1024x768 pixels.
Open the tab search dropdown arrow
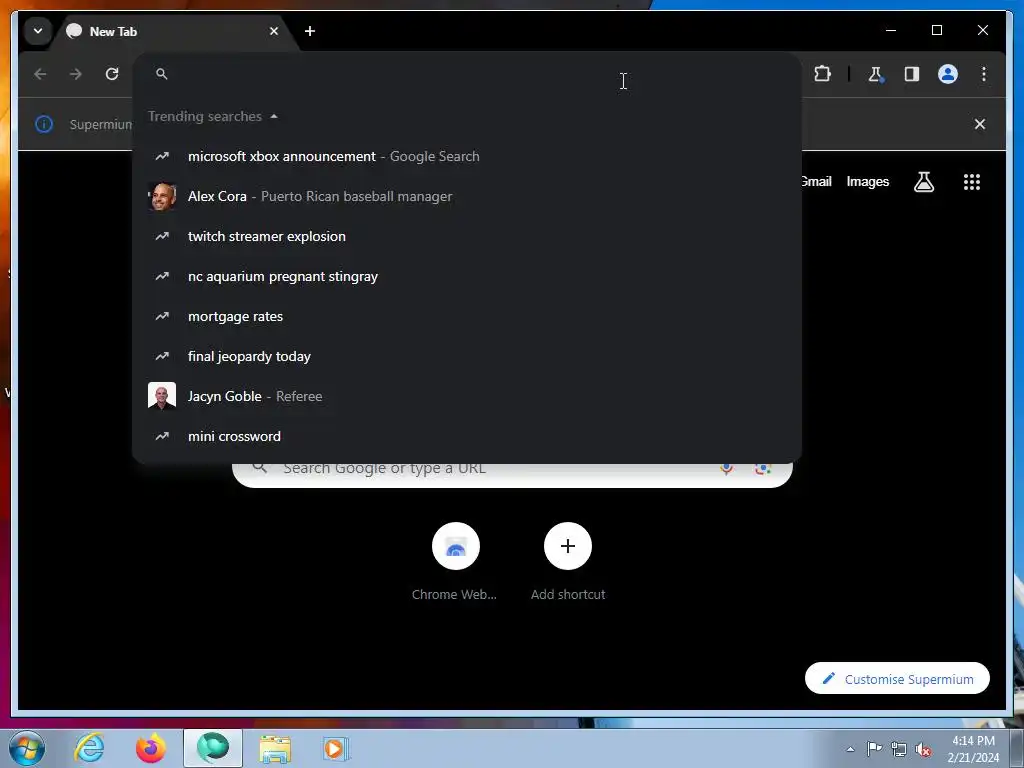[x=38, y=31]
